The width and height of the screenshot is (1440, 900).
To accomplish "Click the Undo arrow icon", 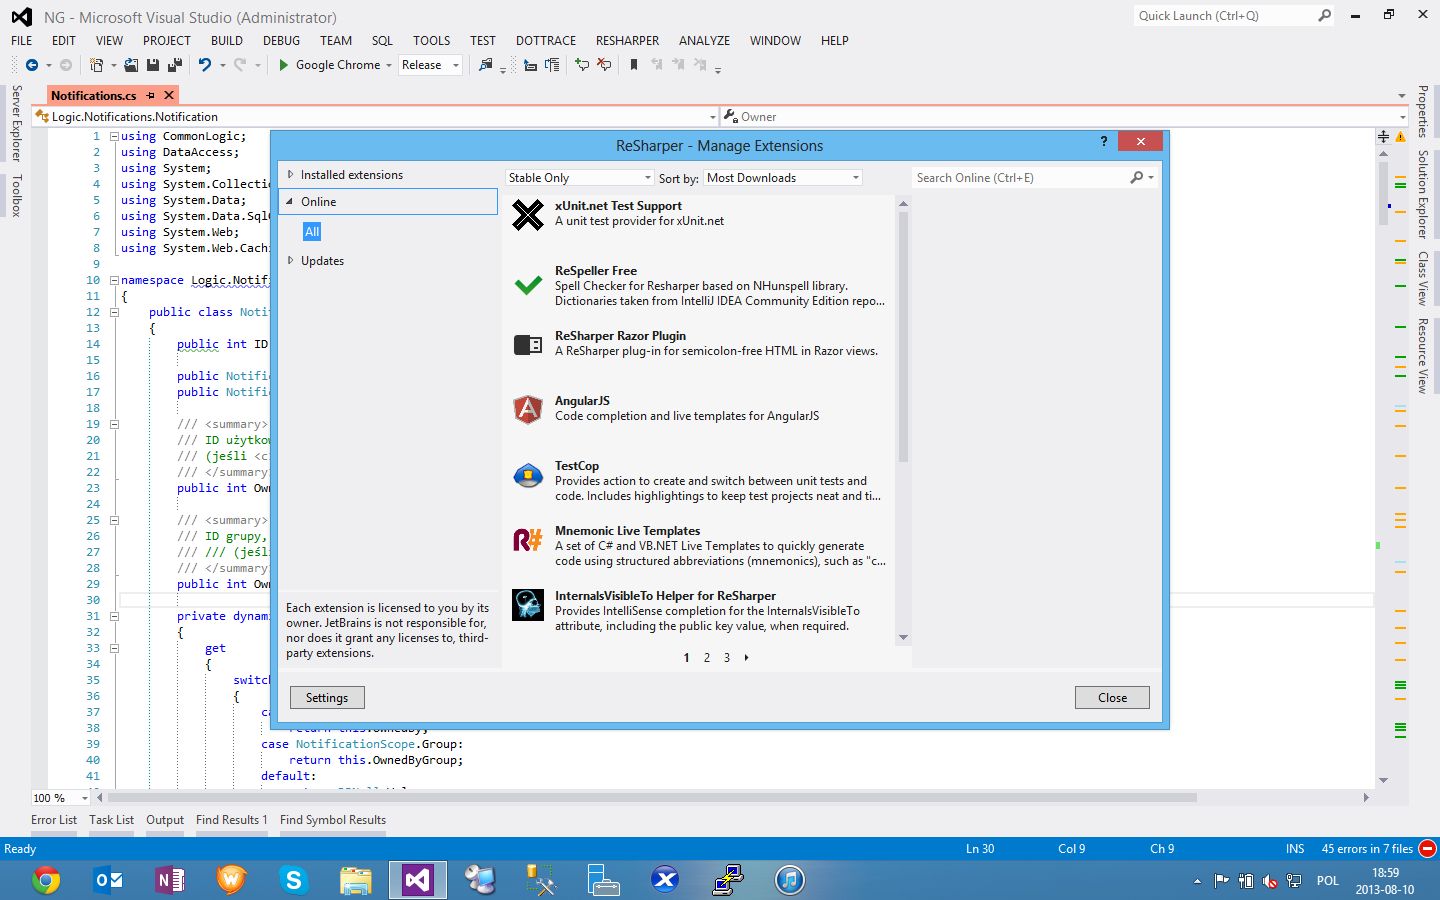I will click(x=205, y=65).
